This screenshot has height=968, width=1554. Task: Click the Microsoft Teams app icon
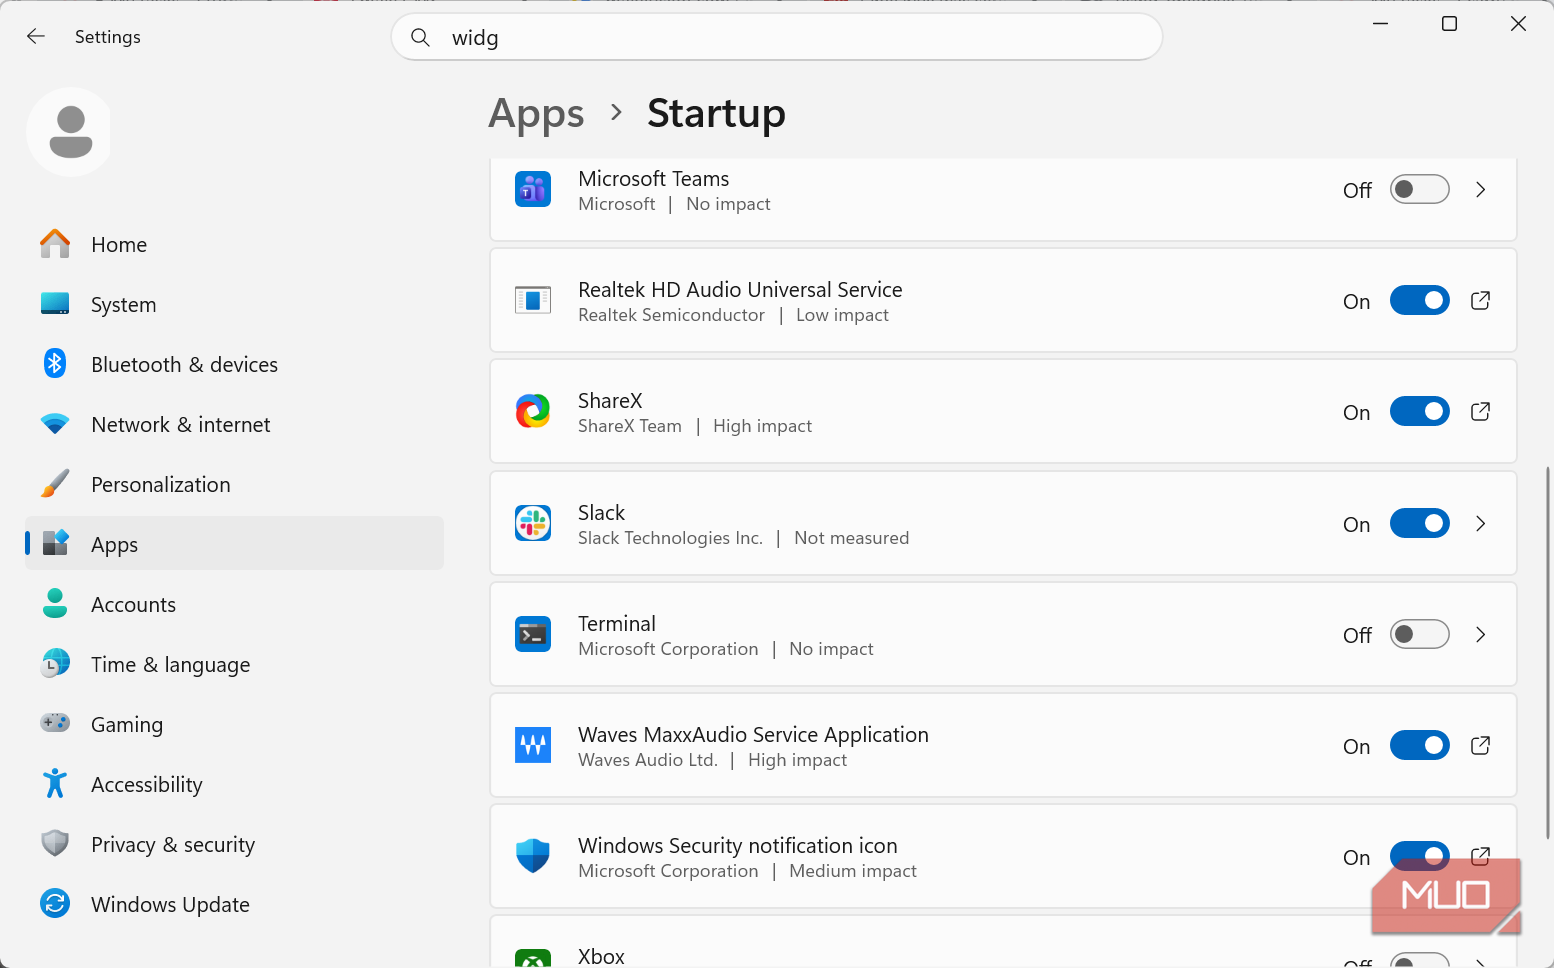(533, 189)
